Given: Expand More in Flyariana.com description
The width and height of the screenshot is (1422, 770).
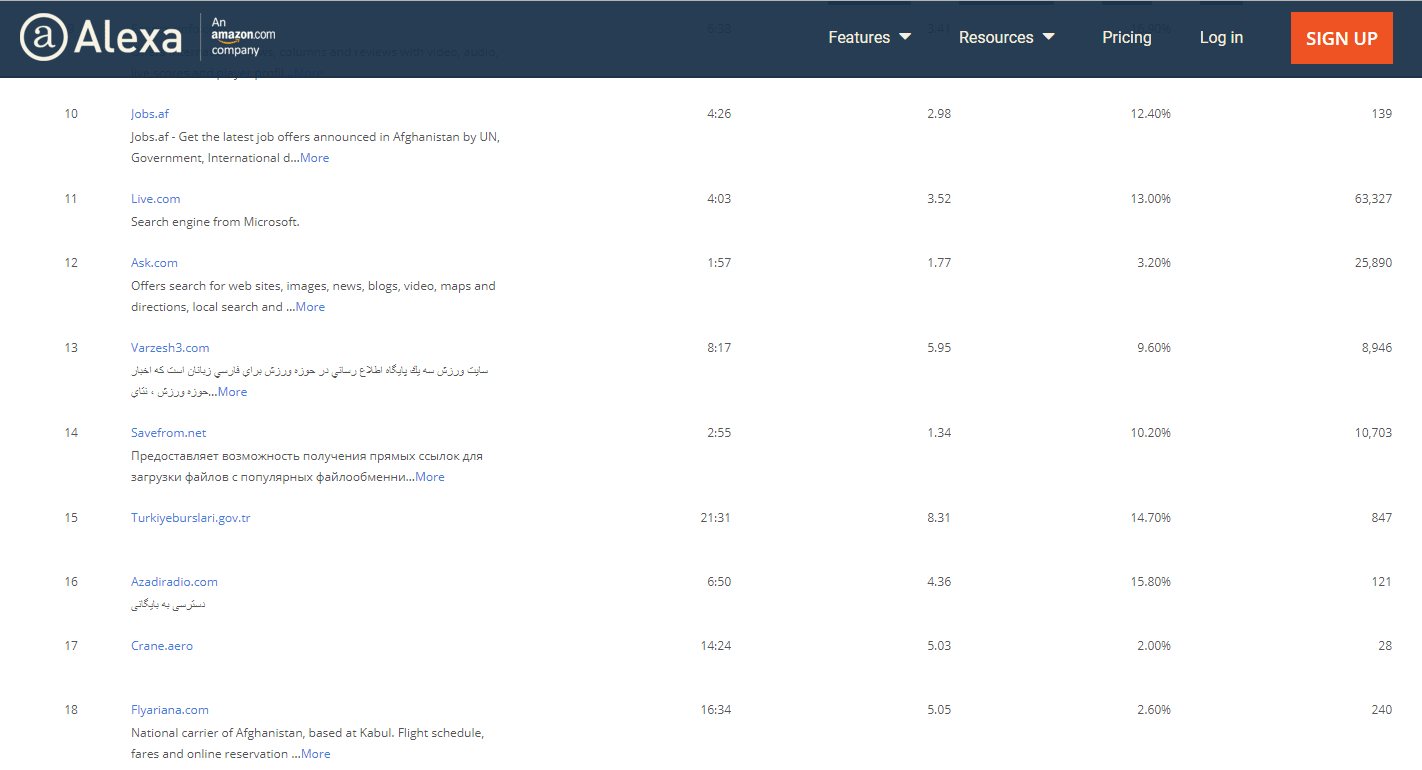Looking at the screenshot, I should coord(316,754).
